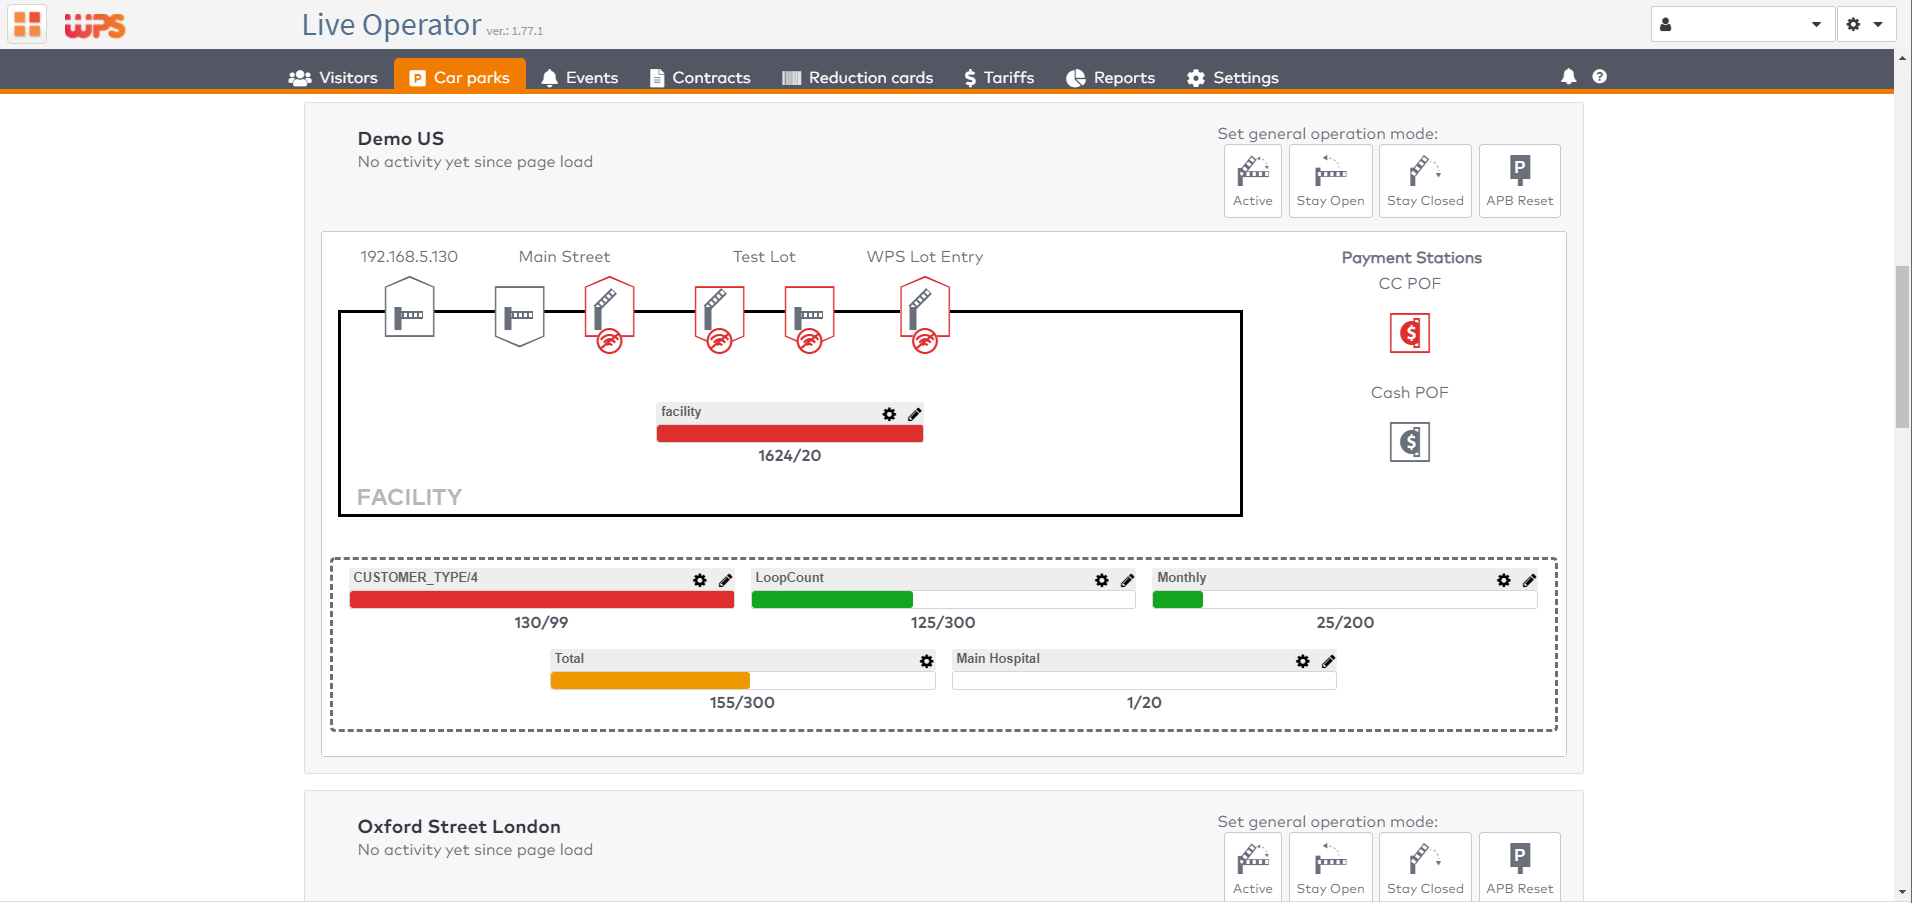
Task: Open the Reduction cards tab
Action: tap(857, 77)
